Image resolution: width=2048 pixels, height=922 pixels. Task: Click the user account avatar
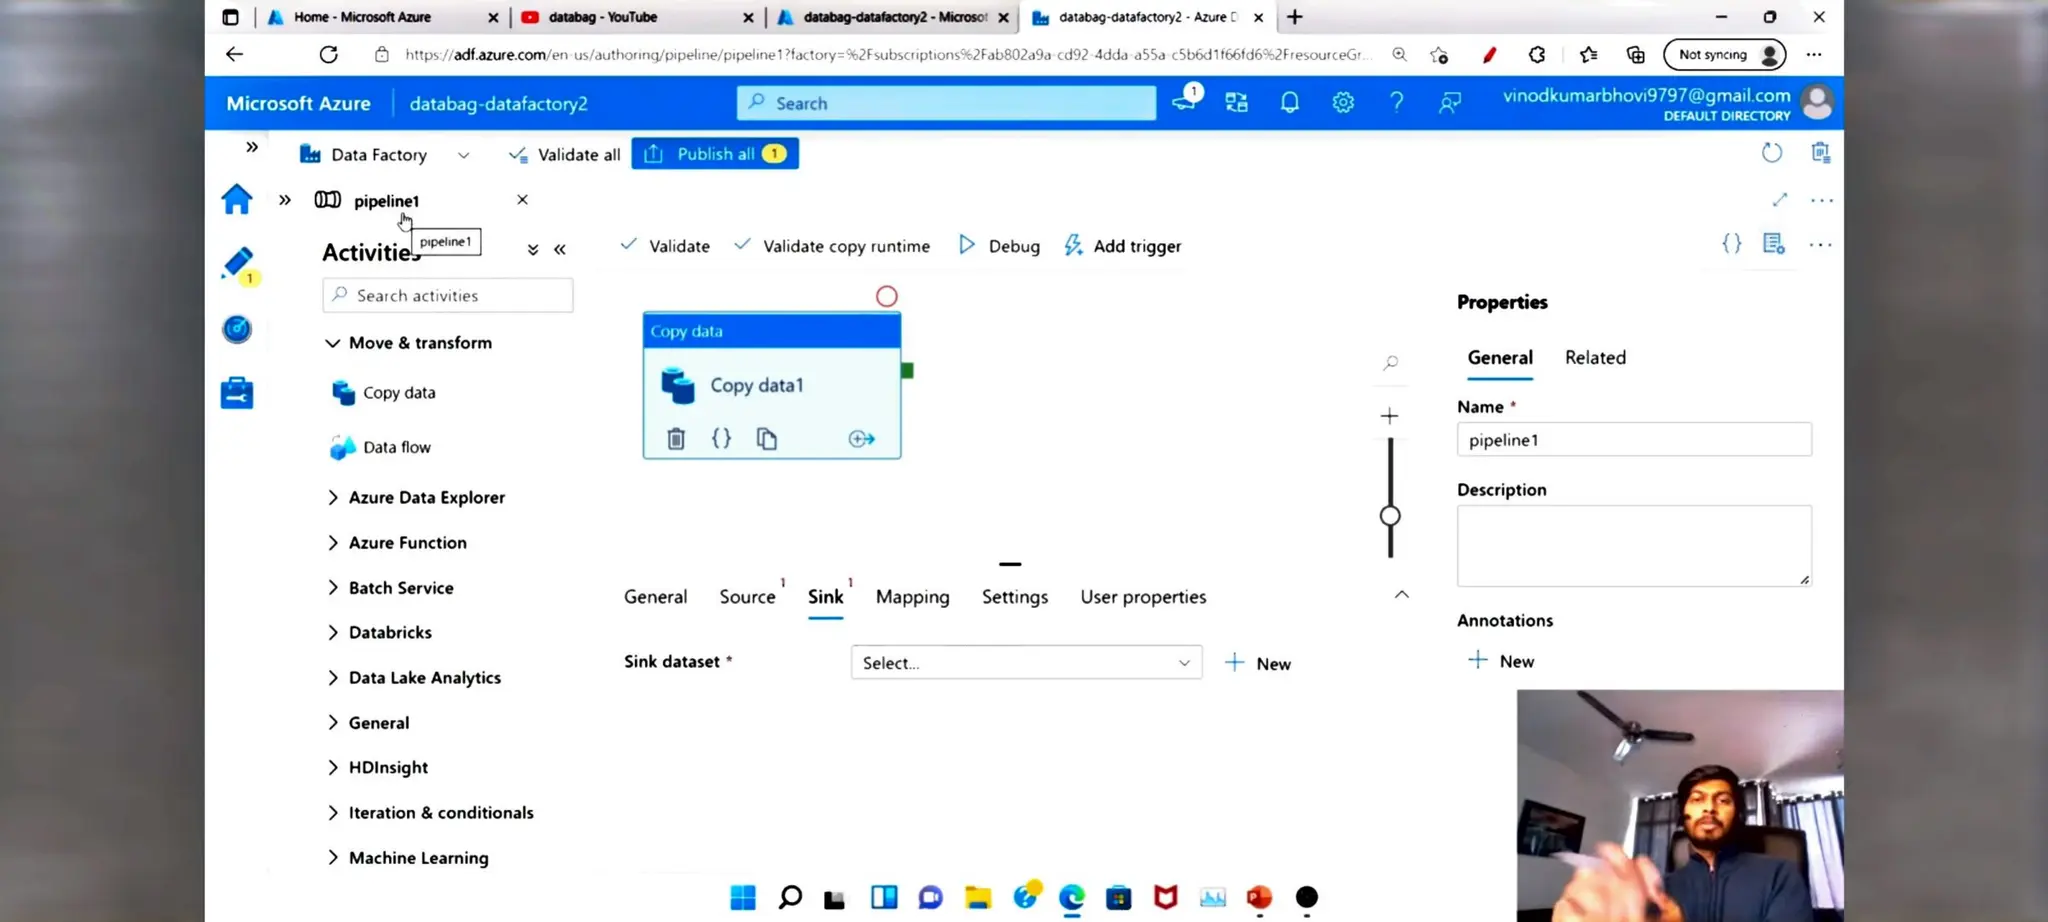click(1817, 102)
